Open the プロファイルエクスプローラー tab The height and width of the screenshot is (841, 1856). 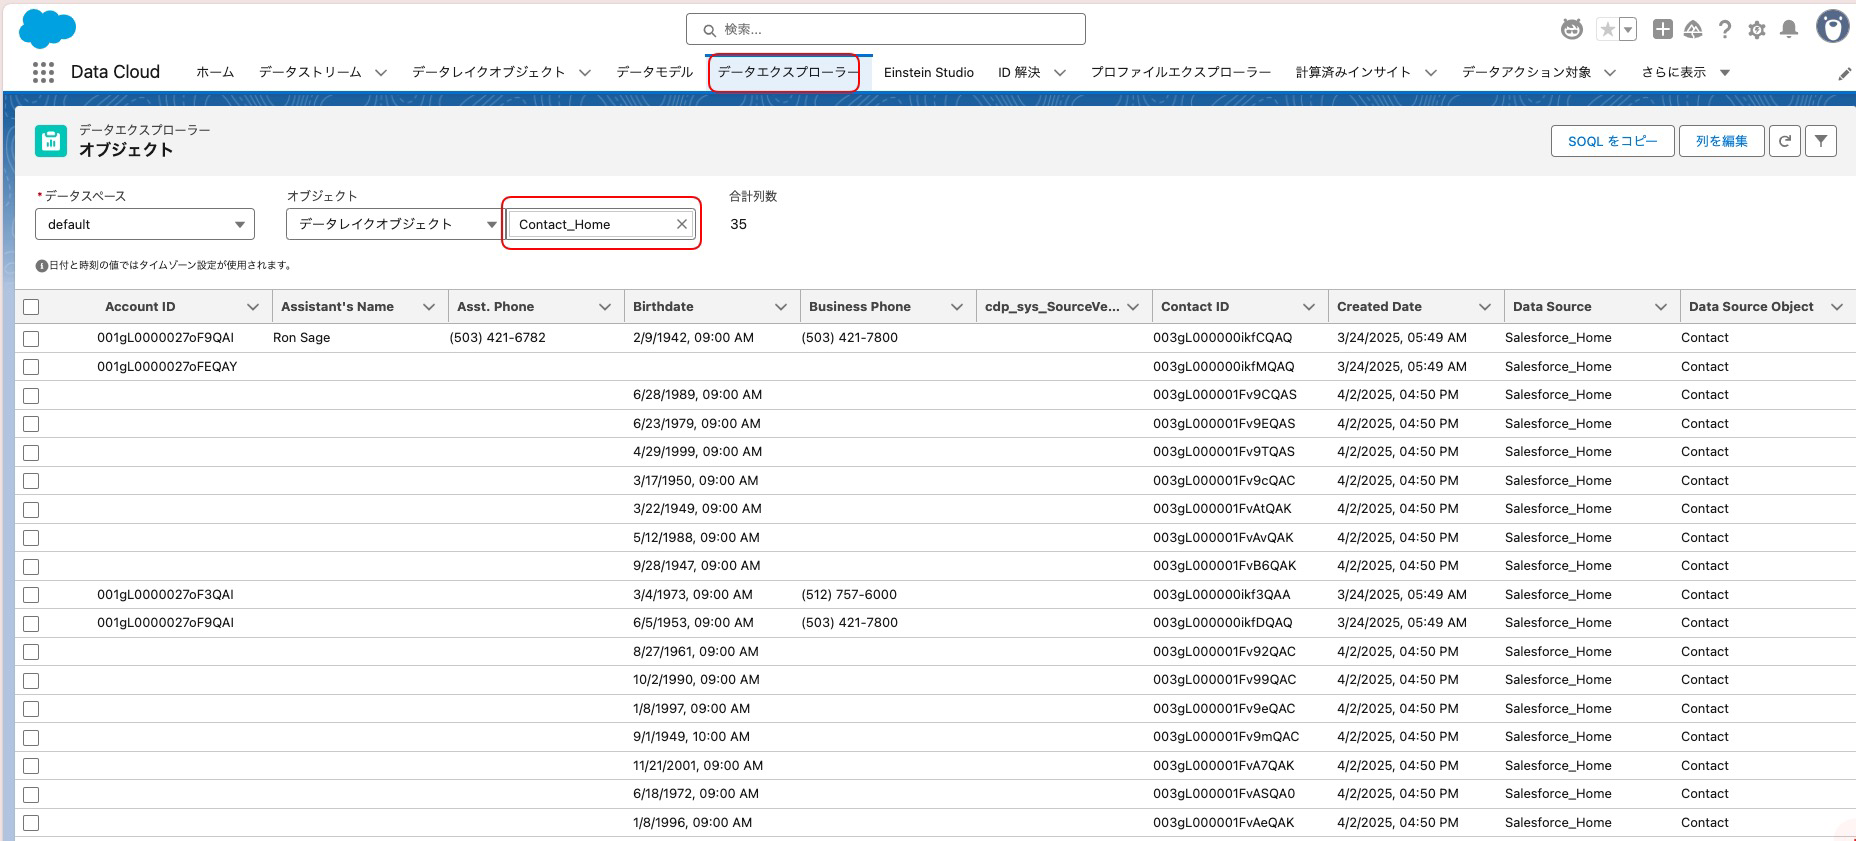pos(1181,72)
